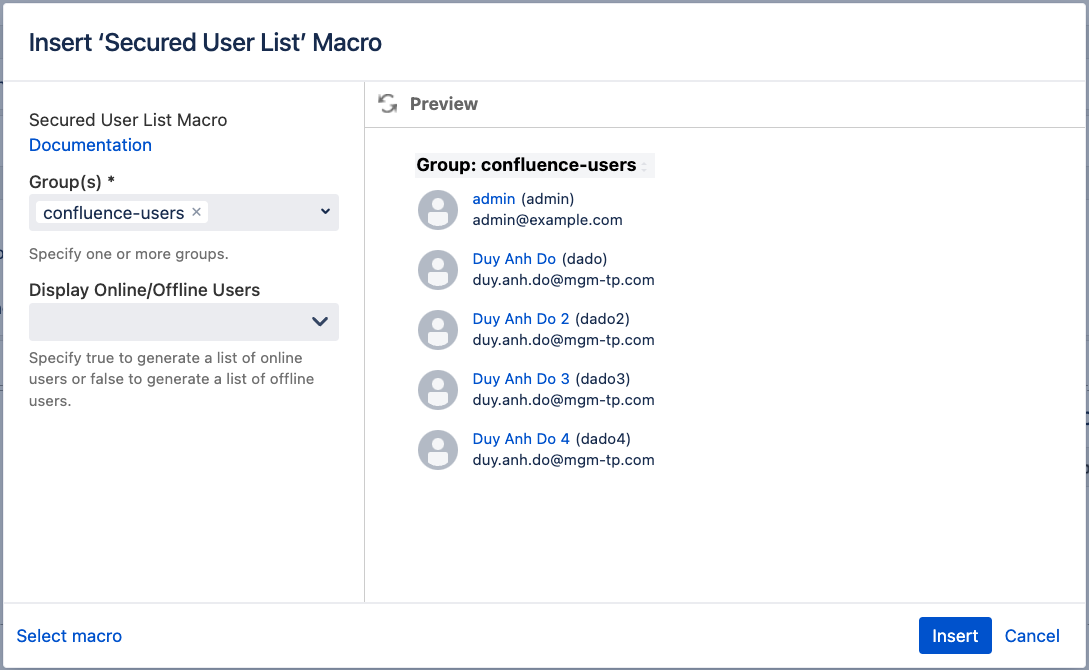Viewport: 1089px width, 670px height.
Task: Click the Preview refresh icon
Action: (387, 103)
